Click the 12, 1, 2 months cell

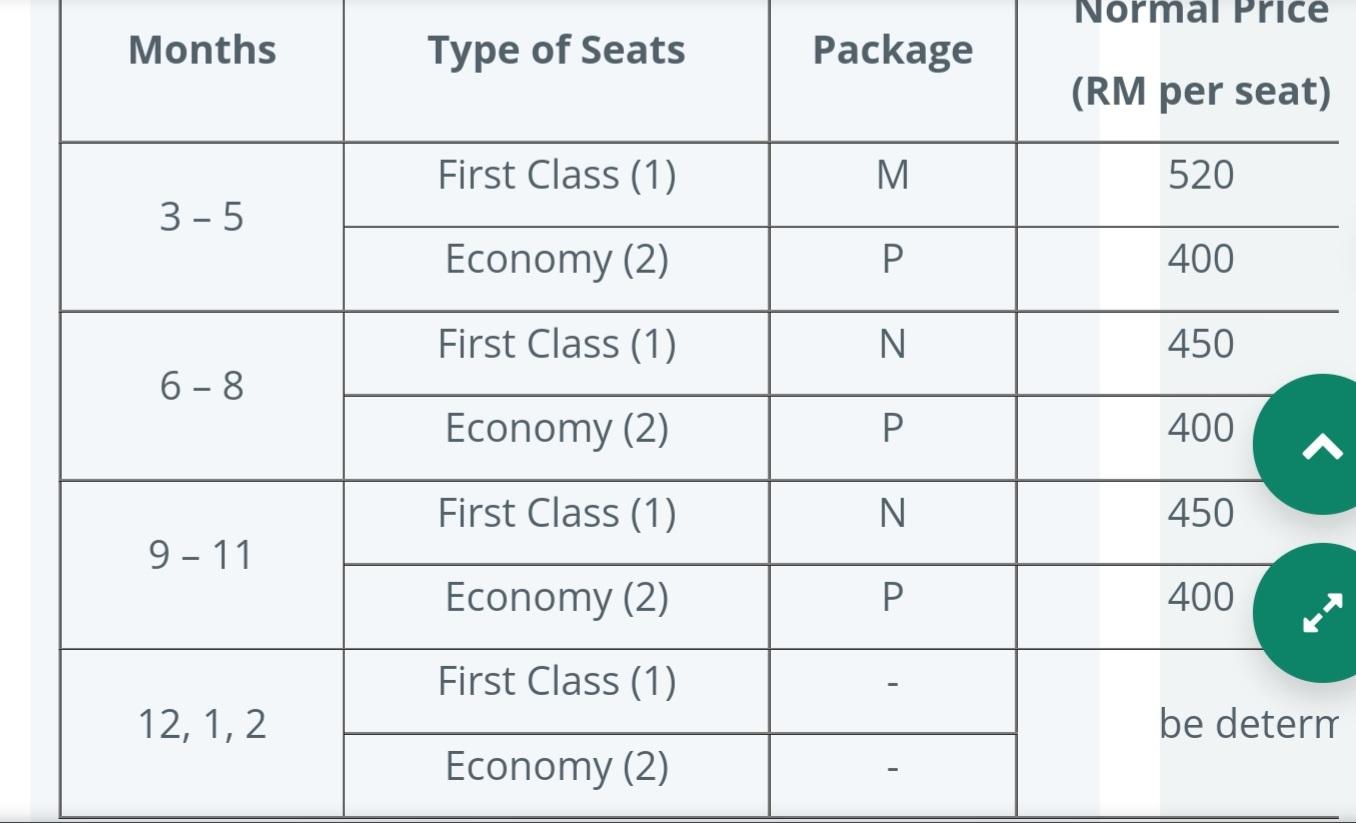coord(202,724)
